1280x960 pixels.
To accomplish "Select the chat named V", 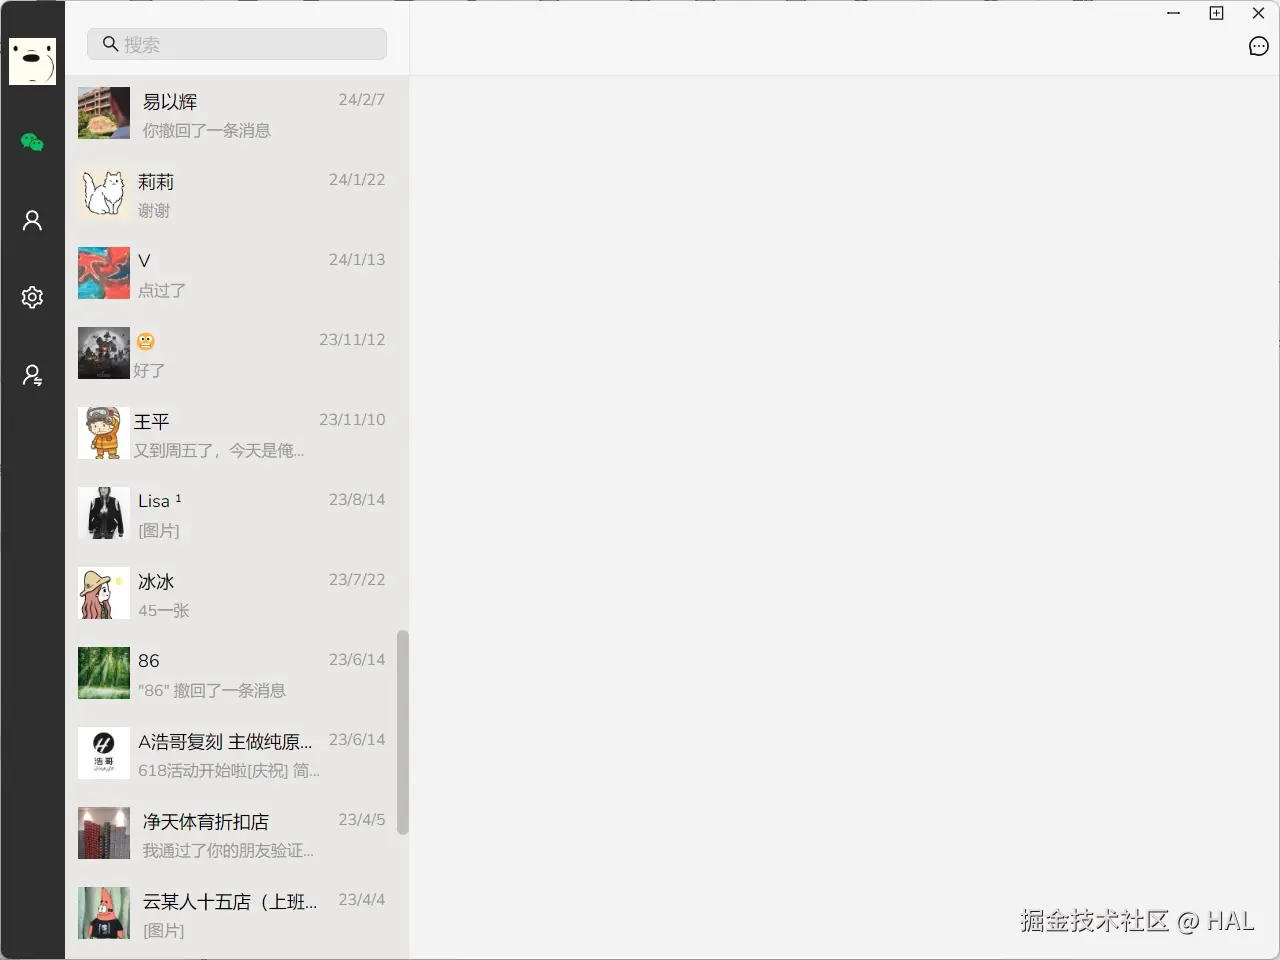I will [235, 273].
